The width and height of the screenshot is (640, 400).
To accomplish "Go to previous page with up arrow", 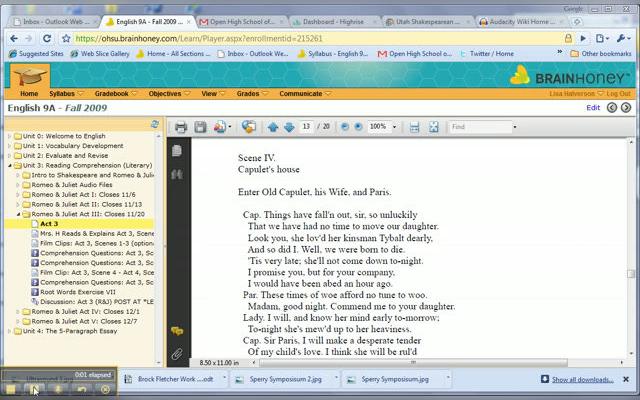I will [x=274, y=127].
